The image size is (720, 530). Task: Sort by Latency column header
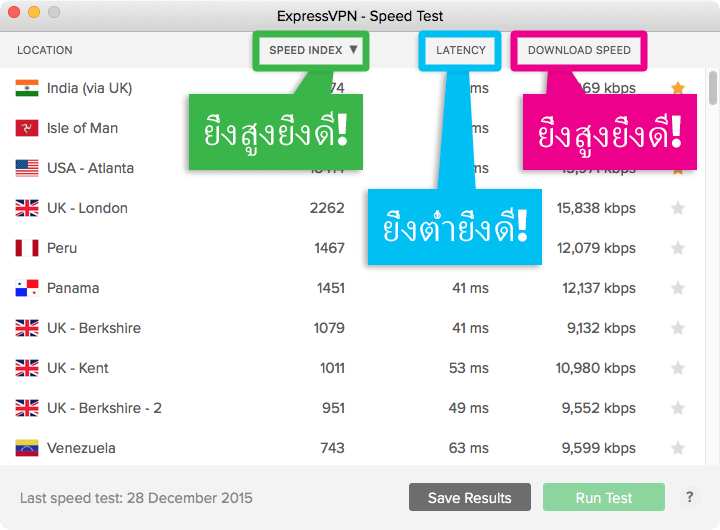461,50
